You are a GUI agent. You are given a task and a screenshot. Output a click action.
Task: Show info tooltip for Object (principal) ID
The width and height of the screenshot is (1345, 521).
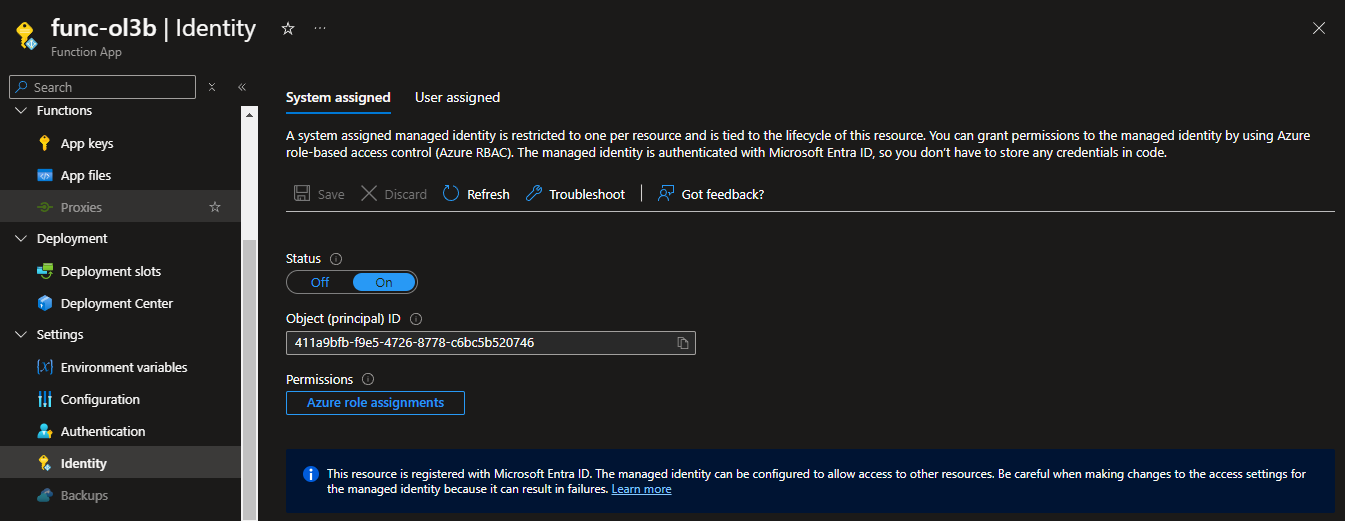416,319
